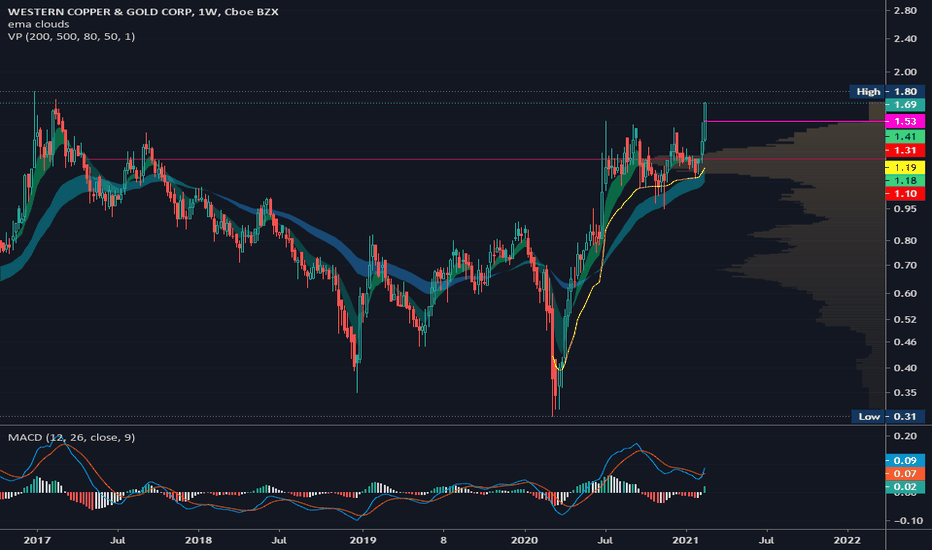Select the red horizontal line at 1.31

[484, 159]
